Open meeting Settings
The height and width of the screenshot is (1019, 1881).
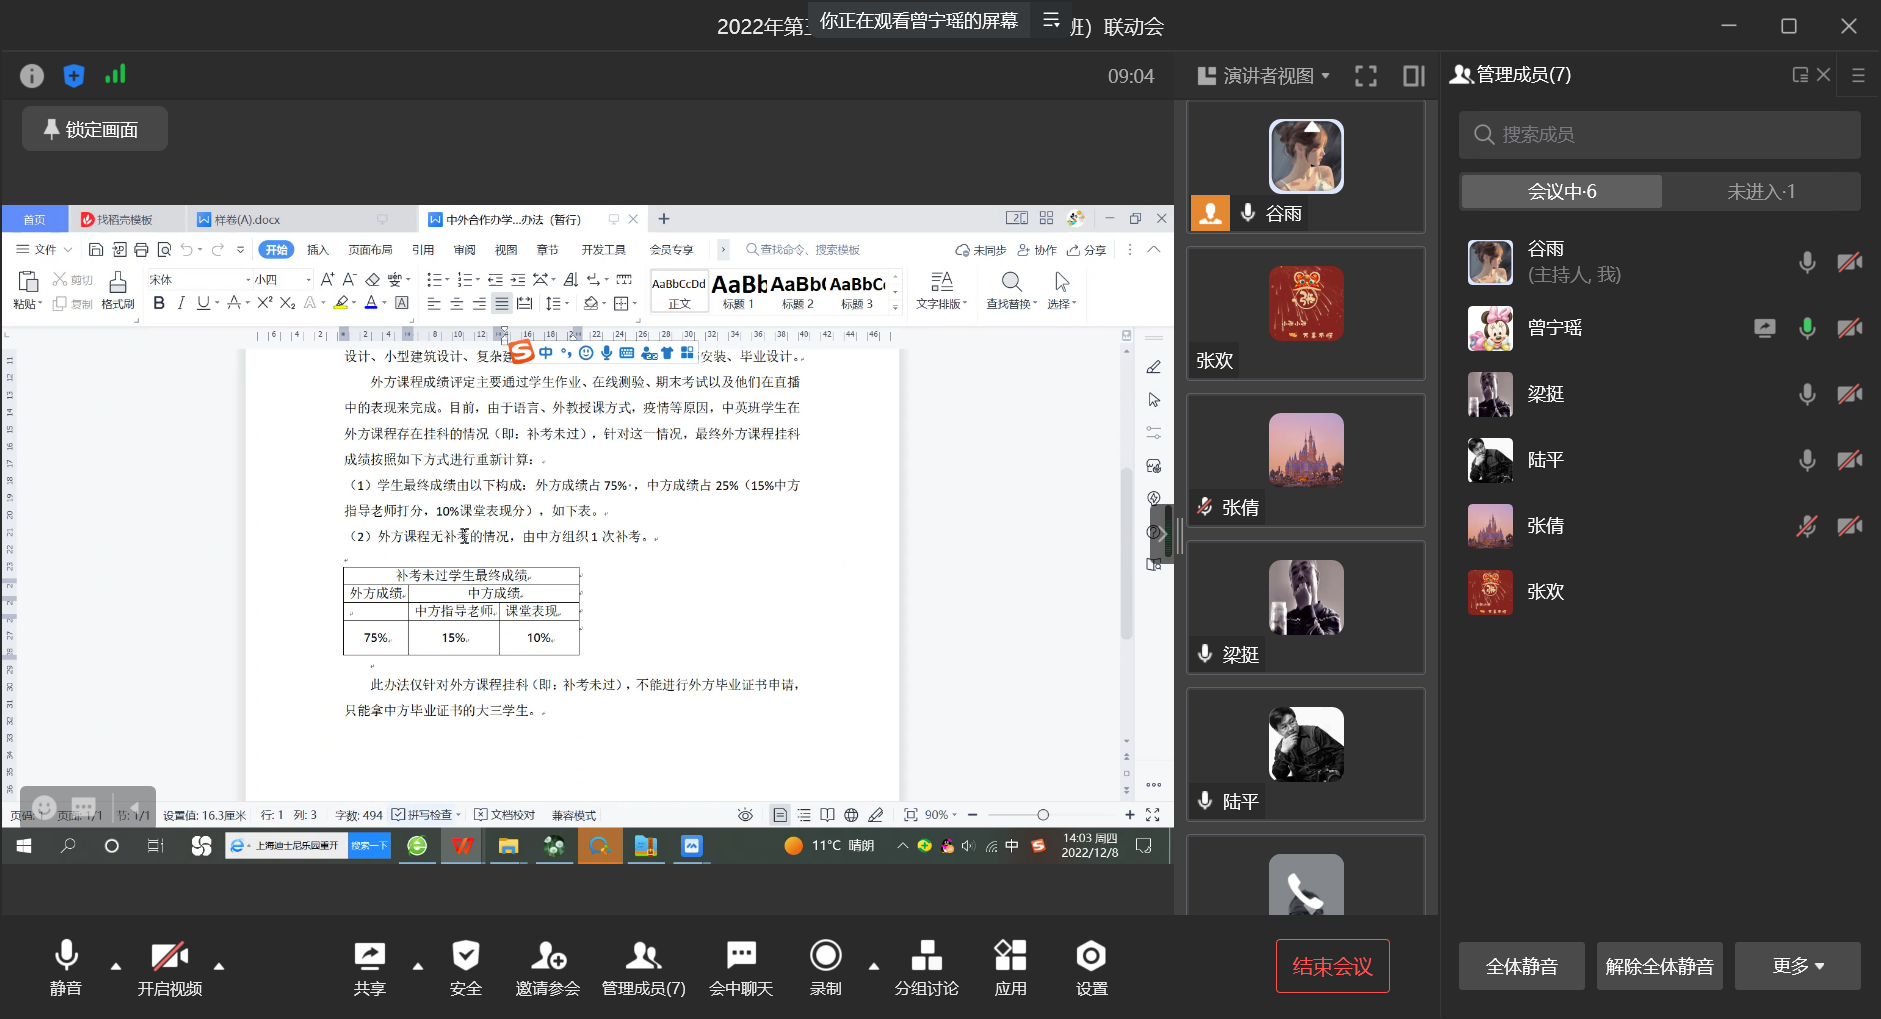(x=1091, y=968)
